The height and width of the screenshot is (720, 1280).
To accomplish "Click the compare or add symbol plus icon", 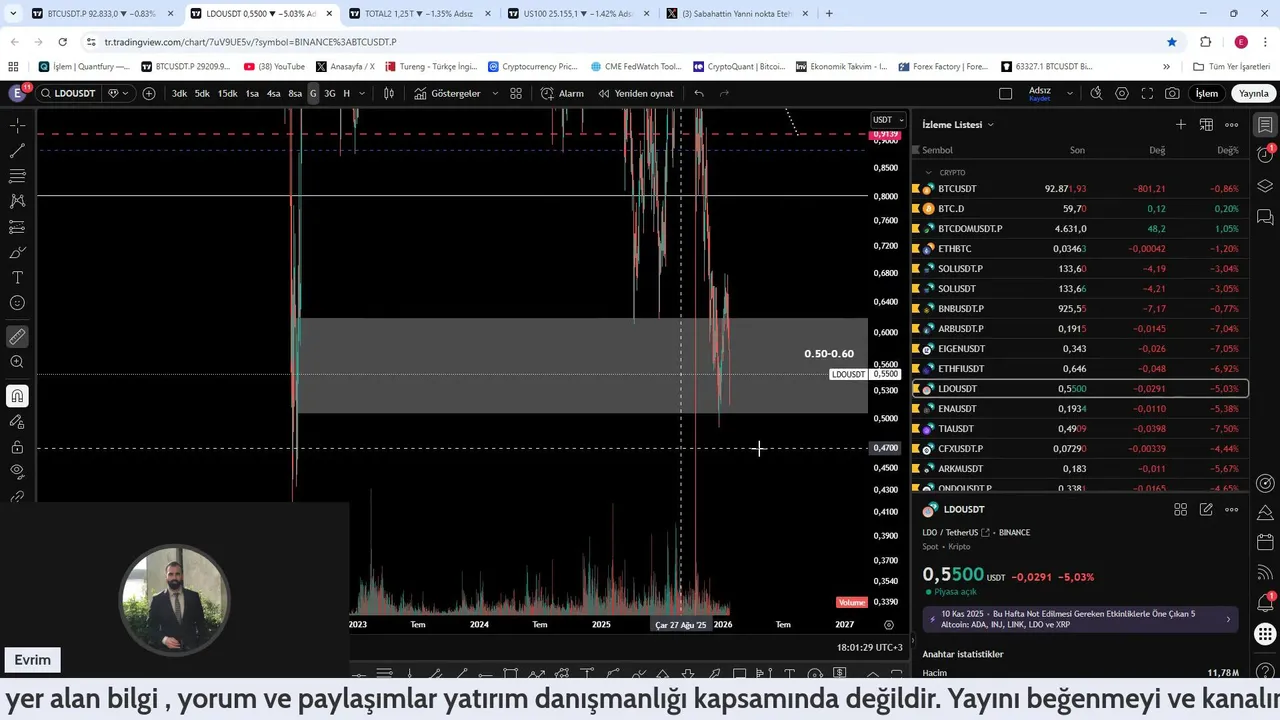I will tap(149, 93).
